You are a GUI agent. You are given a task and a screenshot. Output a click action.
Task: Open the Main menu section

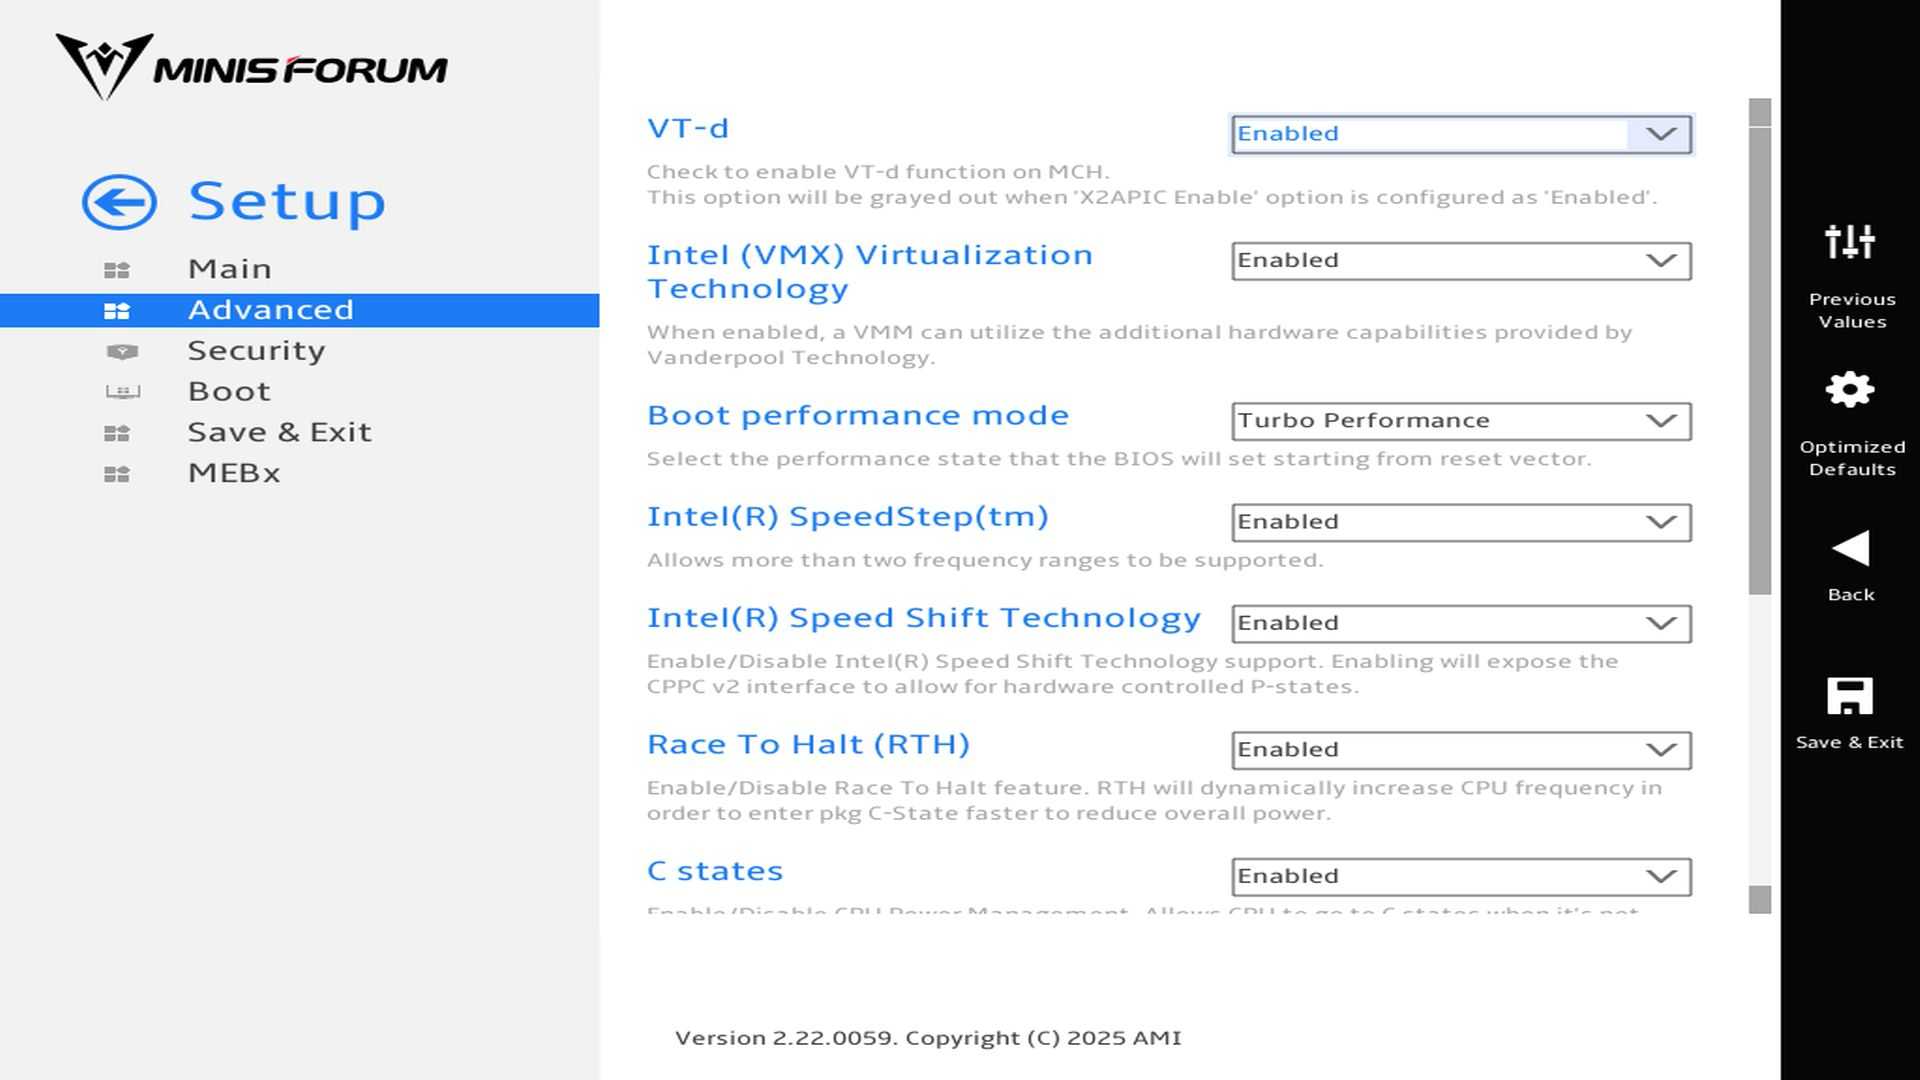coord(229,269)
